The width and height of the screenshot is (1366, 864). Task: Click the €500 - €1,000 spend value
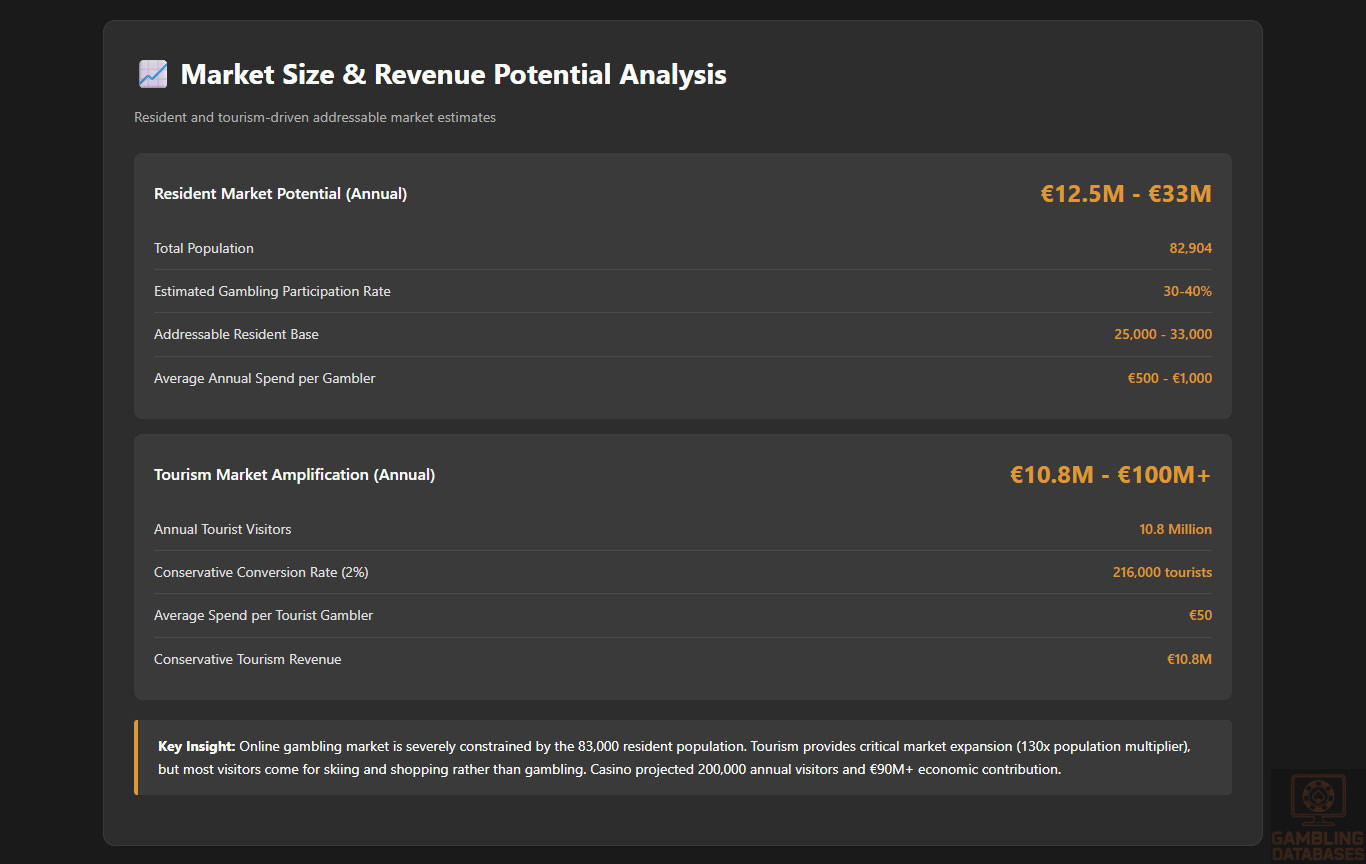pyautogui.click(x=1169, y=378)
